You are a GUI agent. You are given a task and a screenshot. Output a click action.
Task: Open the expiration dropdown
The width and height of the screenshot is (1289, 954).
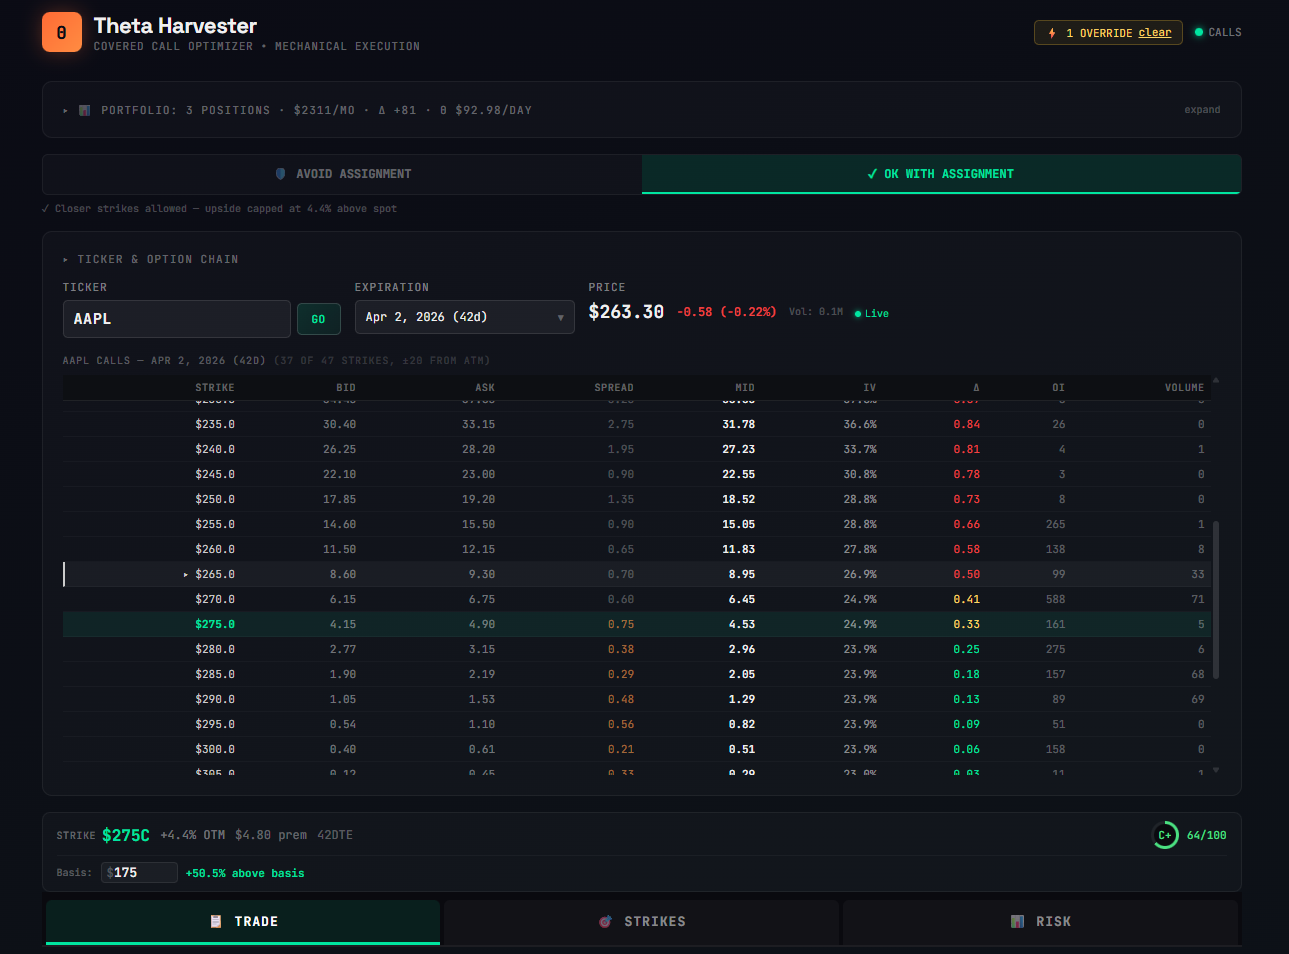[463, 317]
